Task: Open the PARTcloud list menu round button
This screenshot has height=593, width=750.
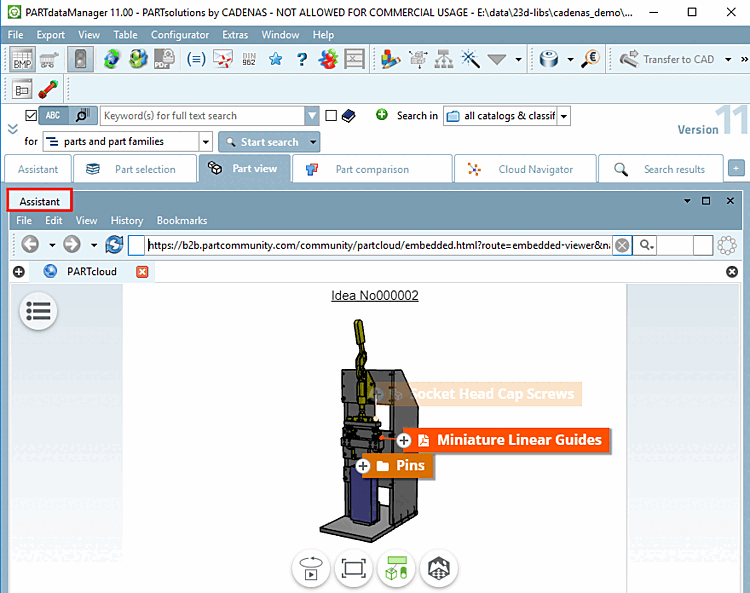Action: (x=39, y=311)
